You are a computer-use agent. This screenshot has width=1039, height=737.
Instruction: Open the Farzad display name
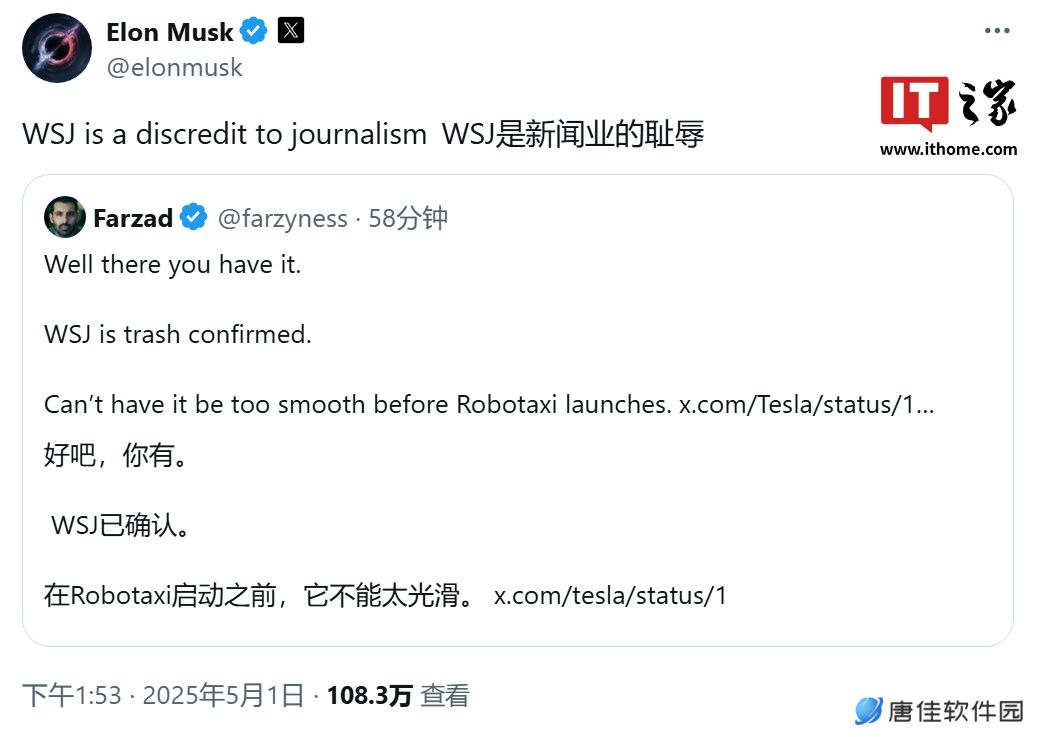click(x=133, y=218)
